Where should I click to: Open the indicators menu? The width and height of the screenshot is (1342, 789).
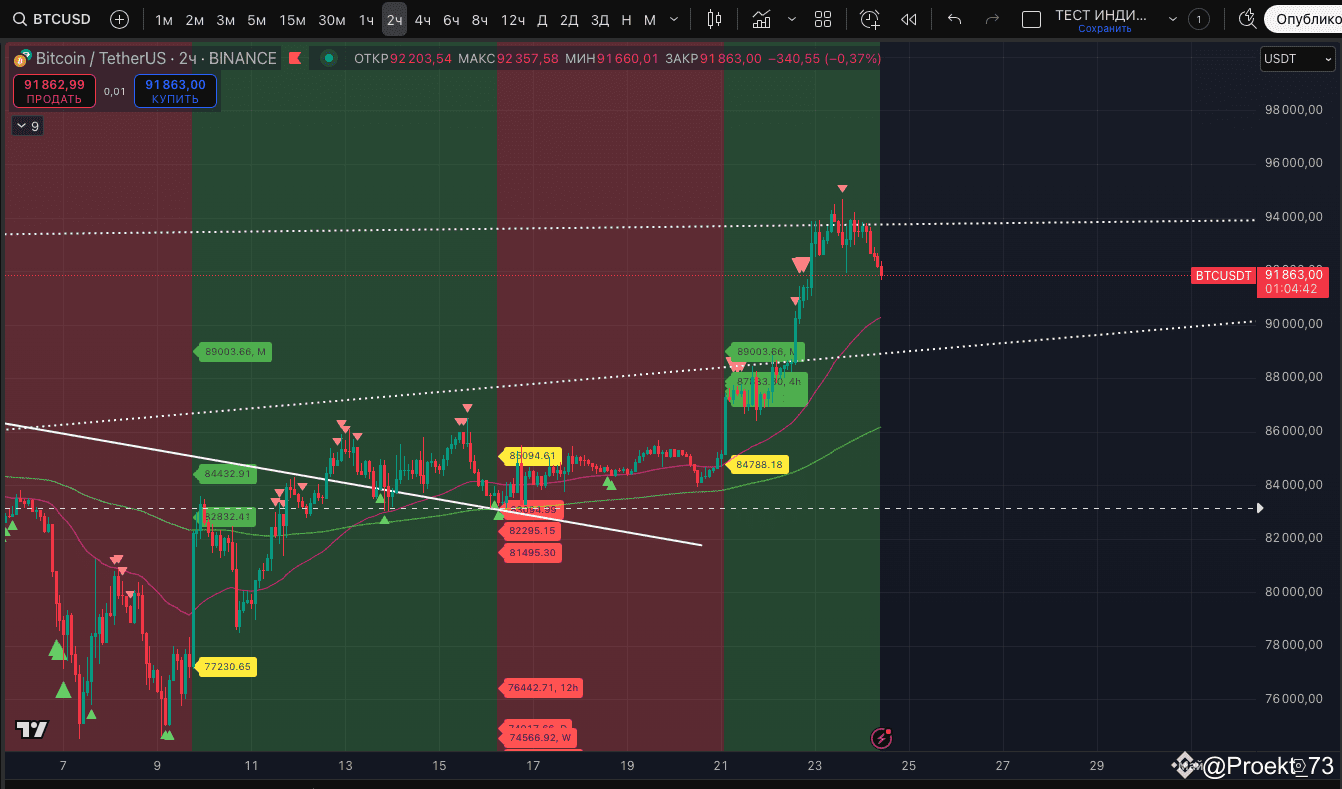762,19
